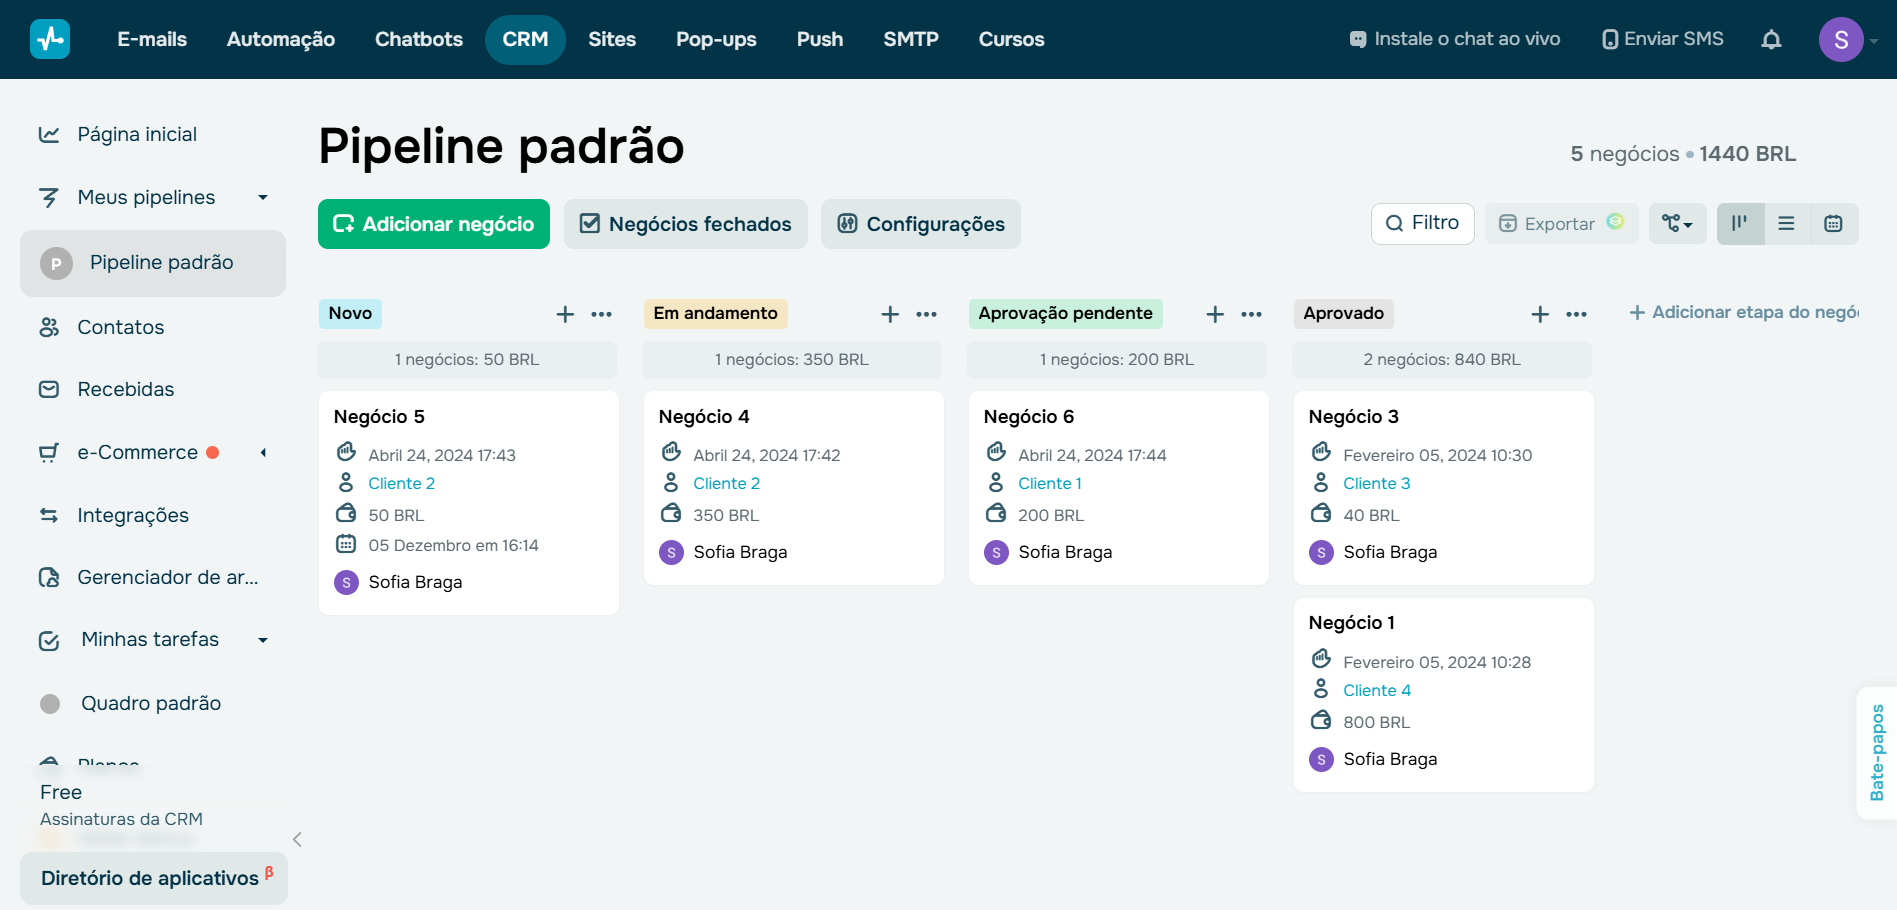Click the SendPulse logo icon
1897x910 pixels.
click(x=50, y=39)
